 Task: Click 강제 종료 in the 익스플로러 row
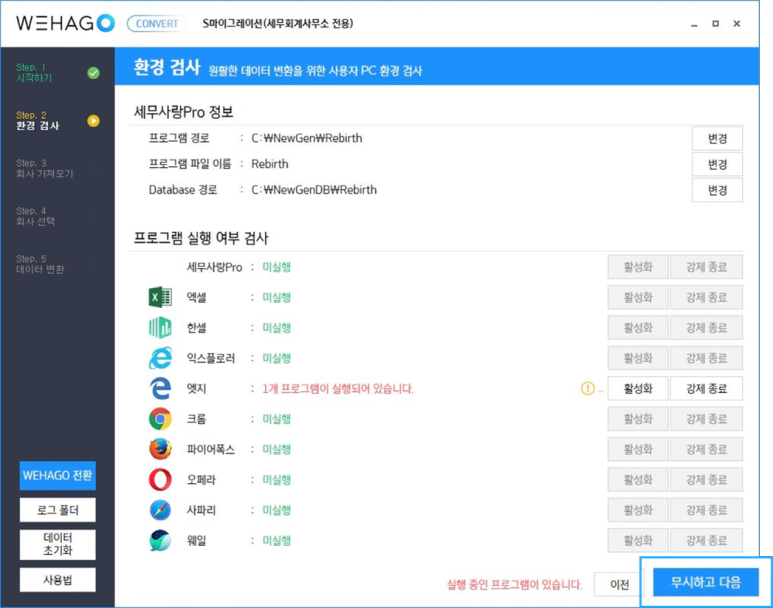click(x=706, y=358)
